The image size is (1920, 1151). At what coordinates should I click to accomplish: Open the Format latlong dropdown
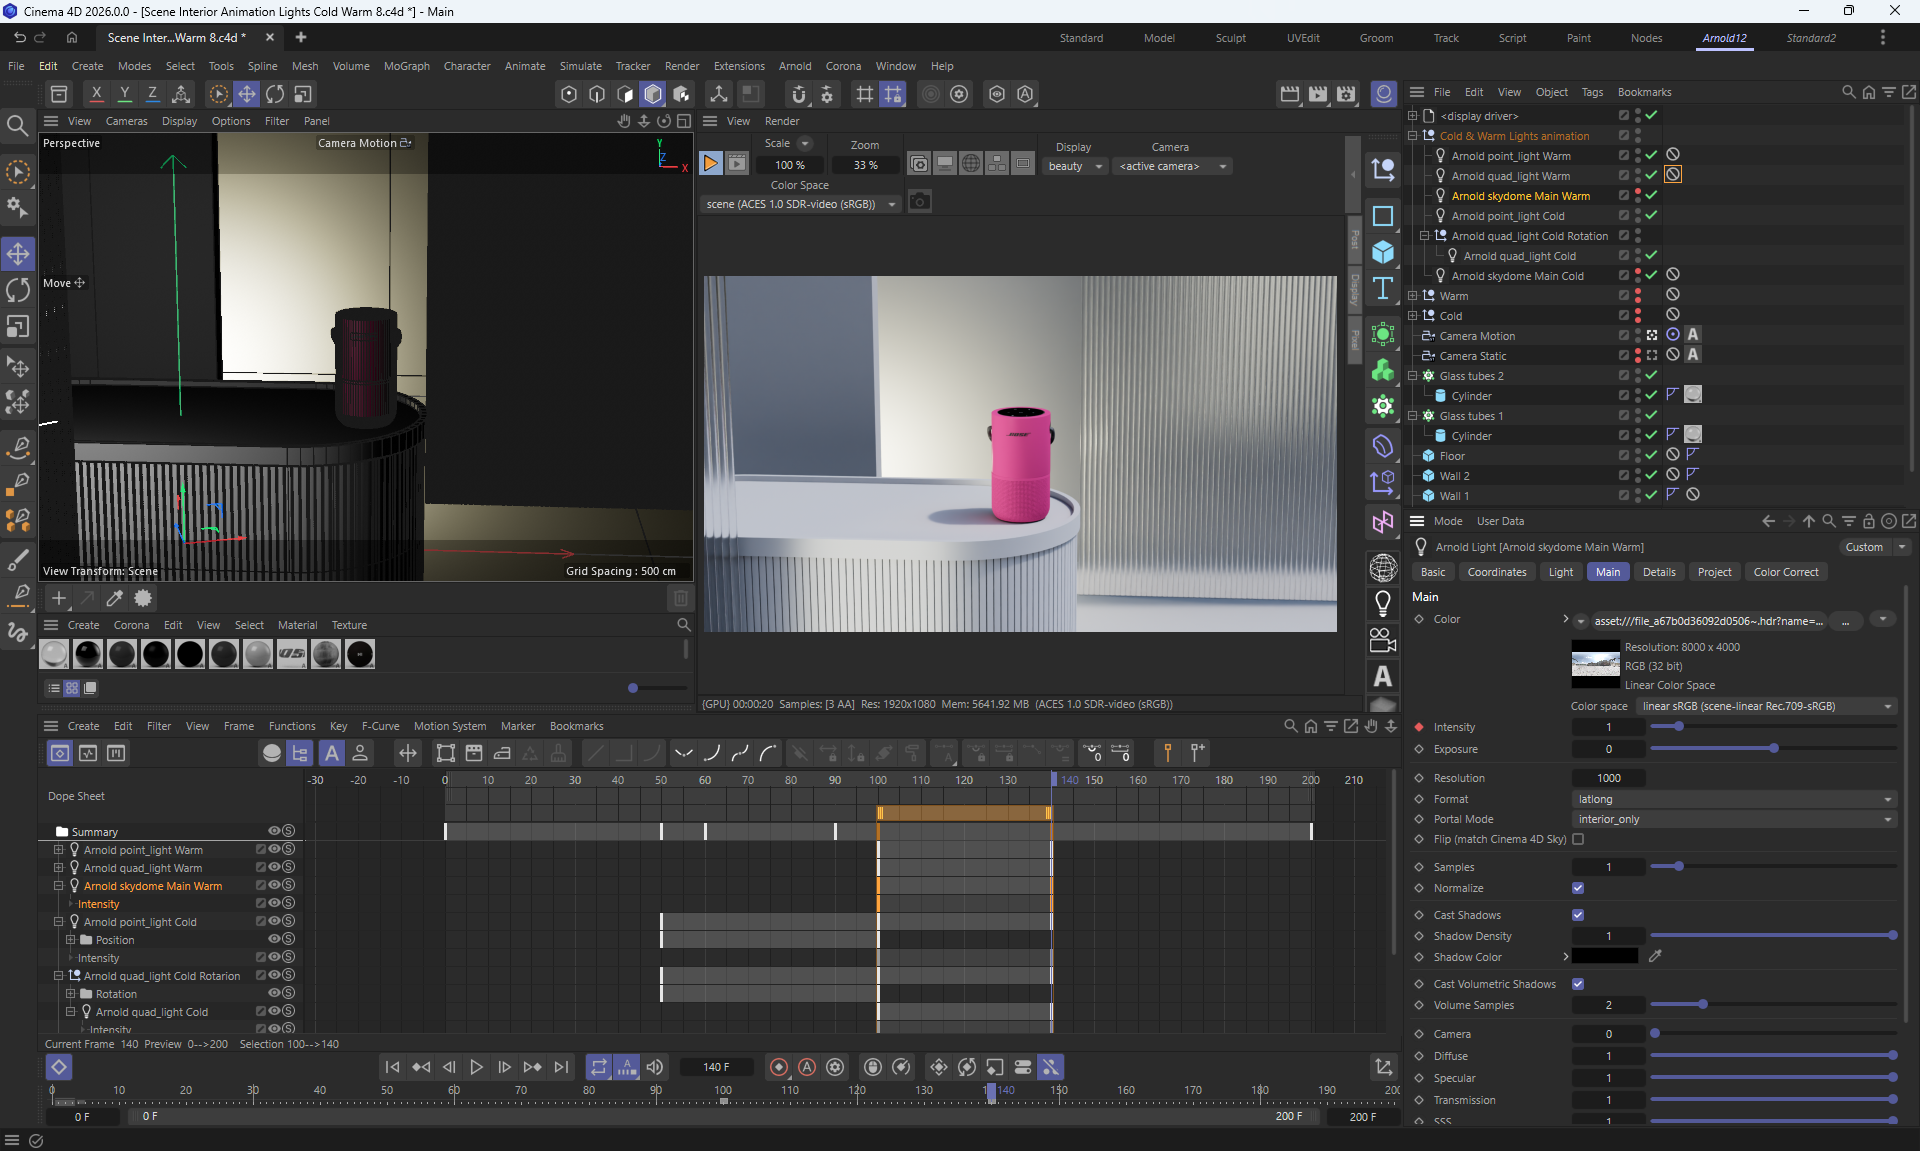point(1733,799)
